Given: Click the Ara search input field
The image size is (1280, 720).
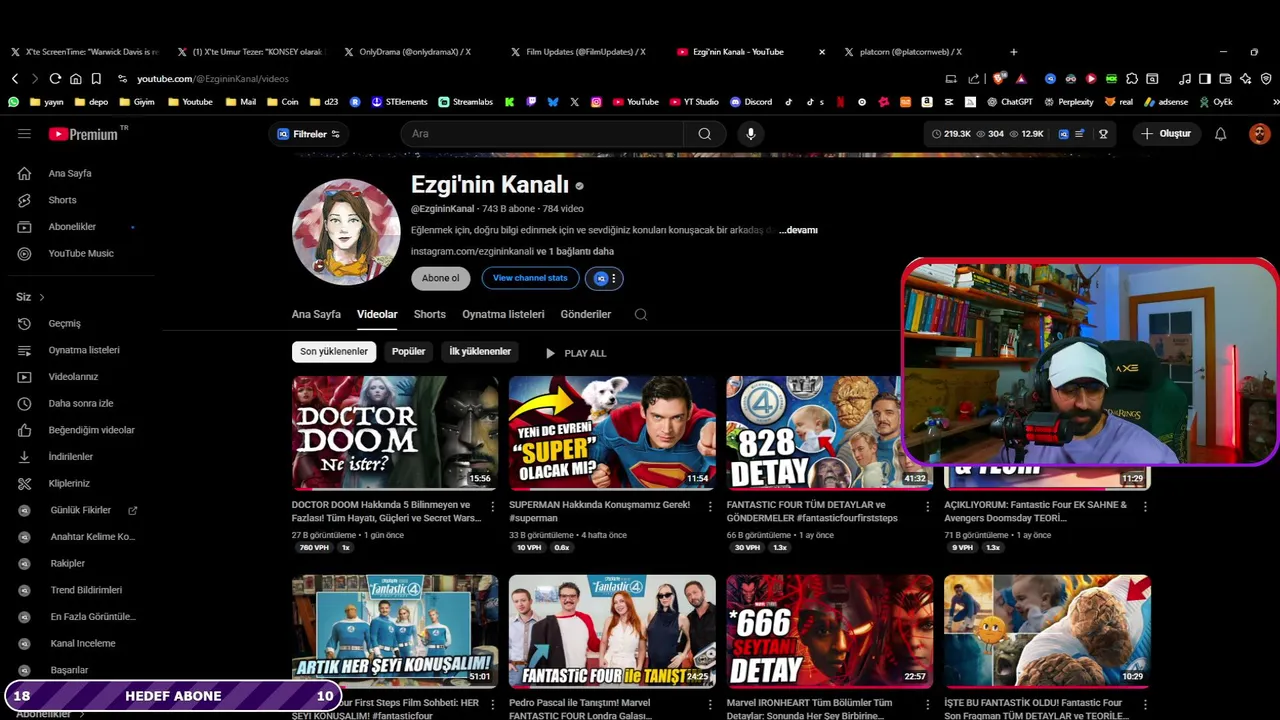Looking at the screenshot, I should point(542,134).
